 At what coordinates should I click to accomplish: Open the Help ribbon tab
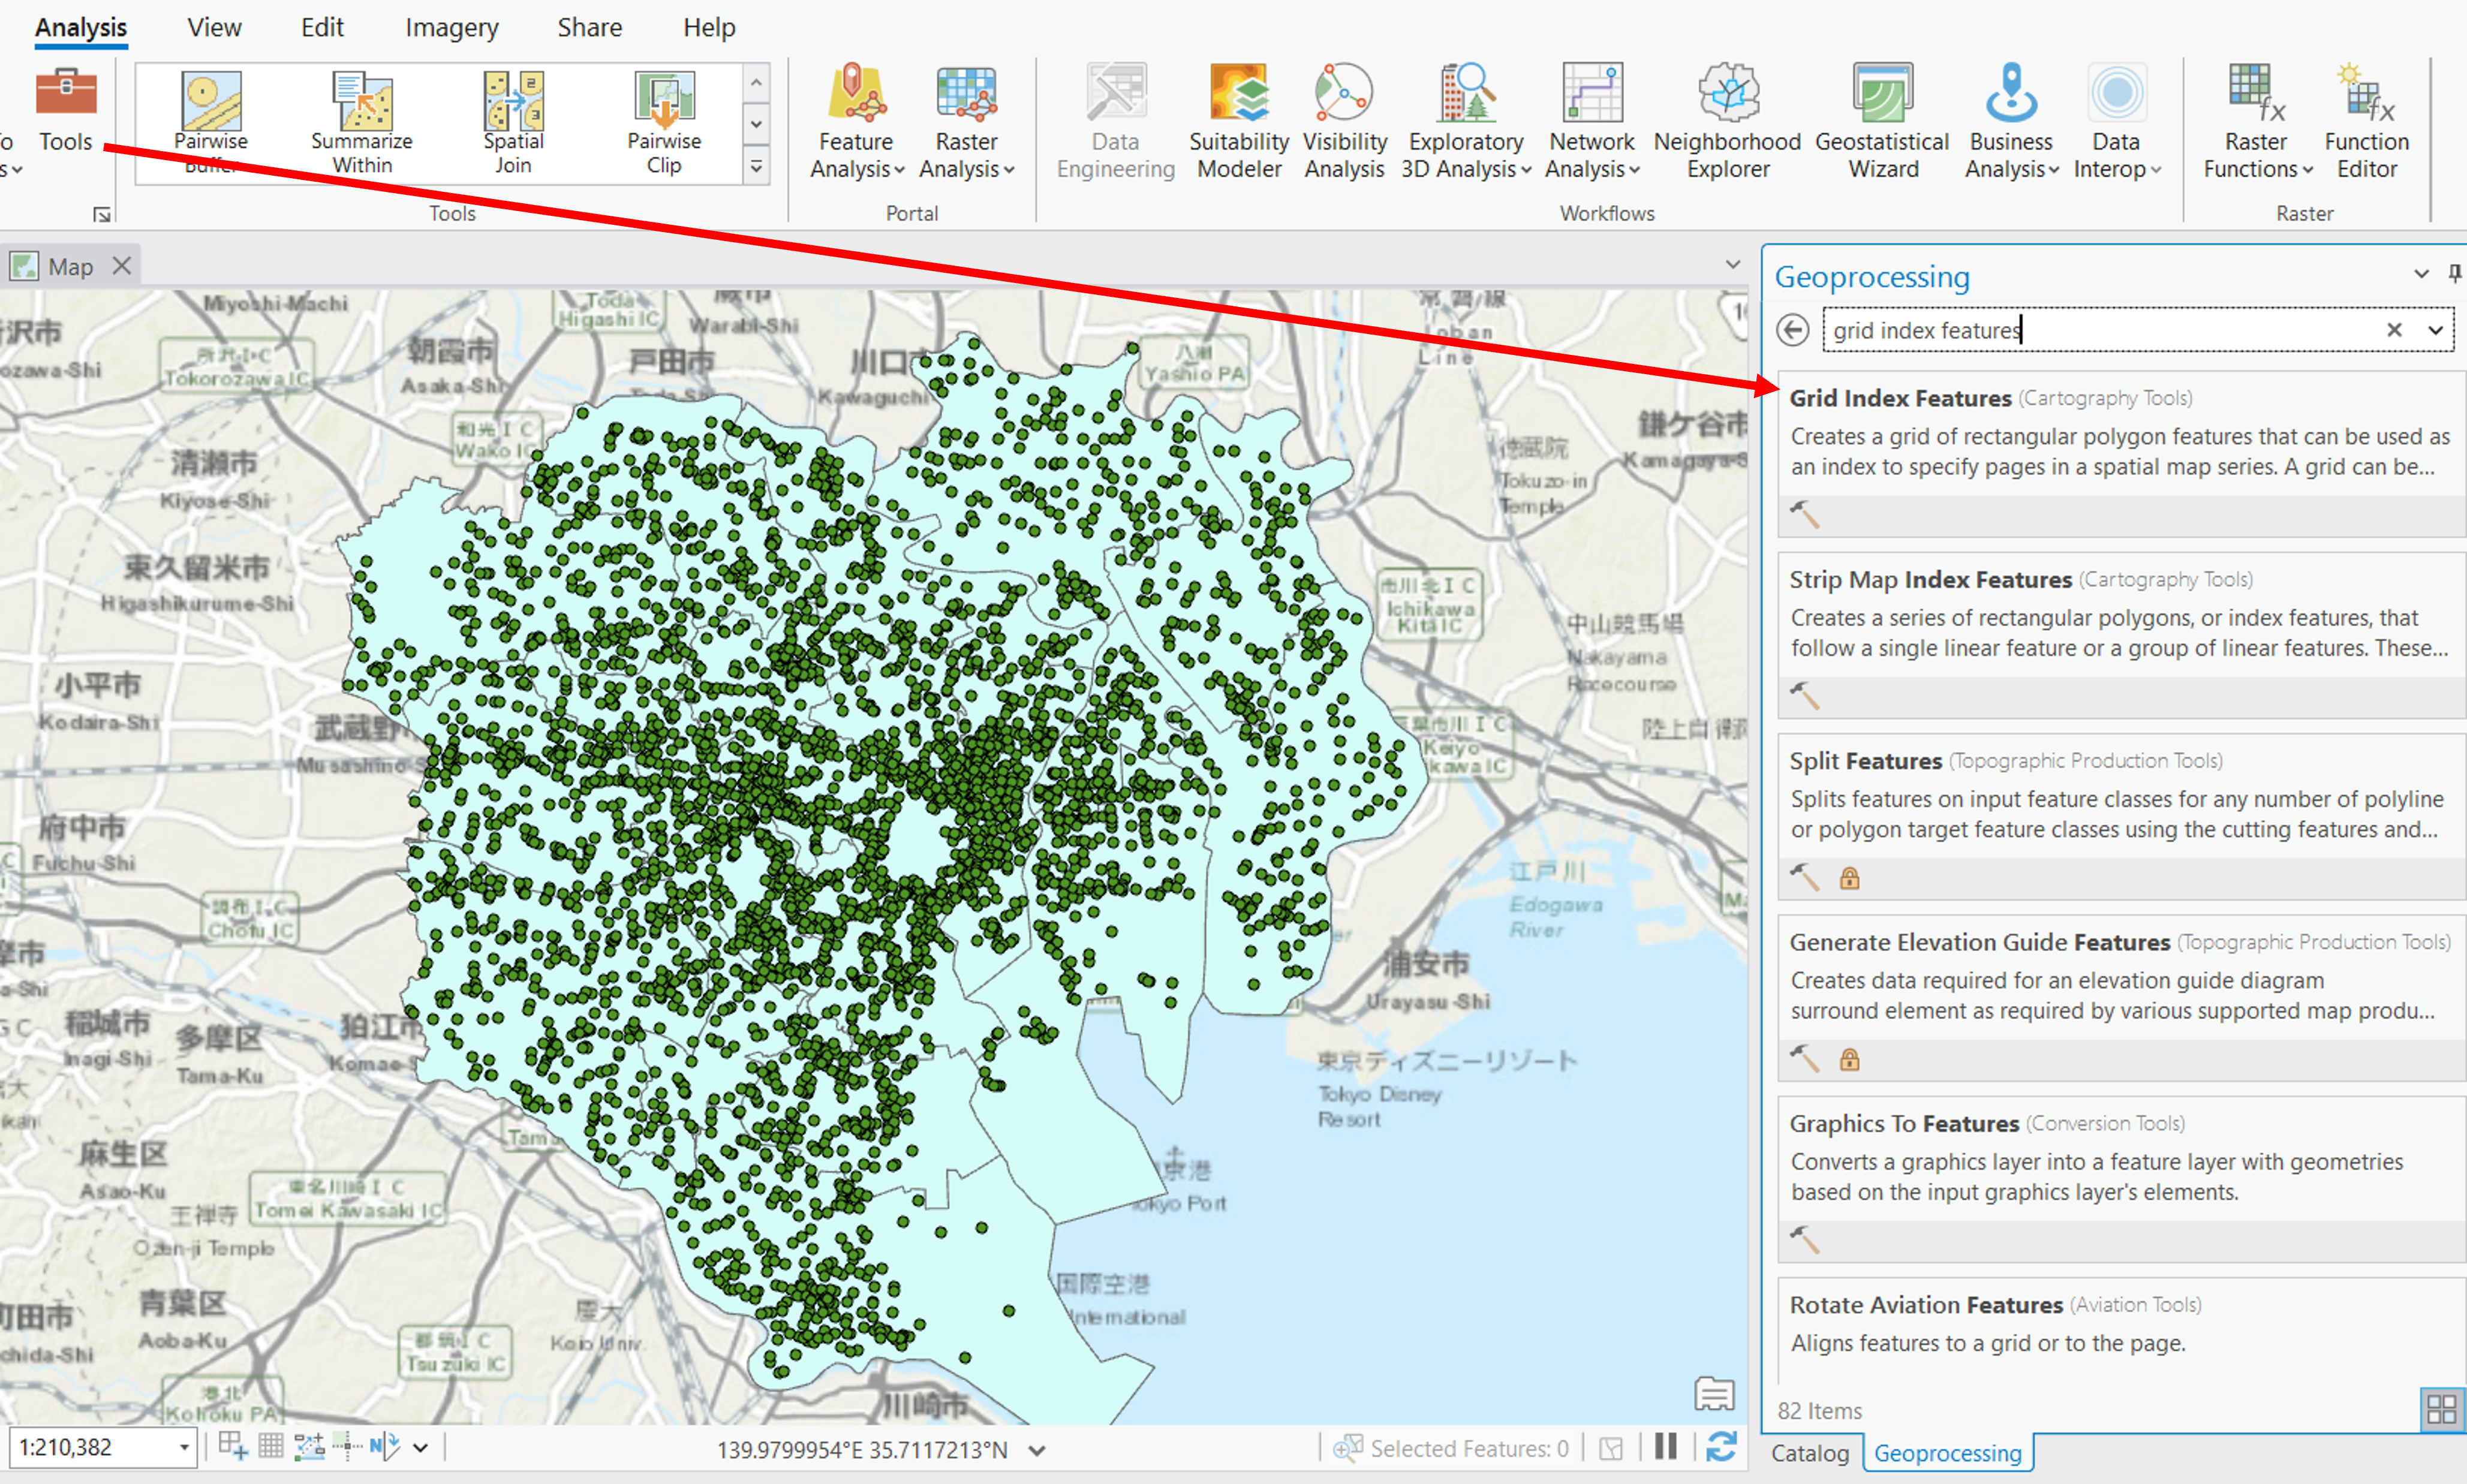point(709,27)
